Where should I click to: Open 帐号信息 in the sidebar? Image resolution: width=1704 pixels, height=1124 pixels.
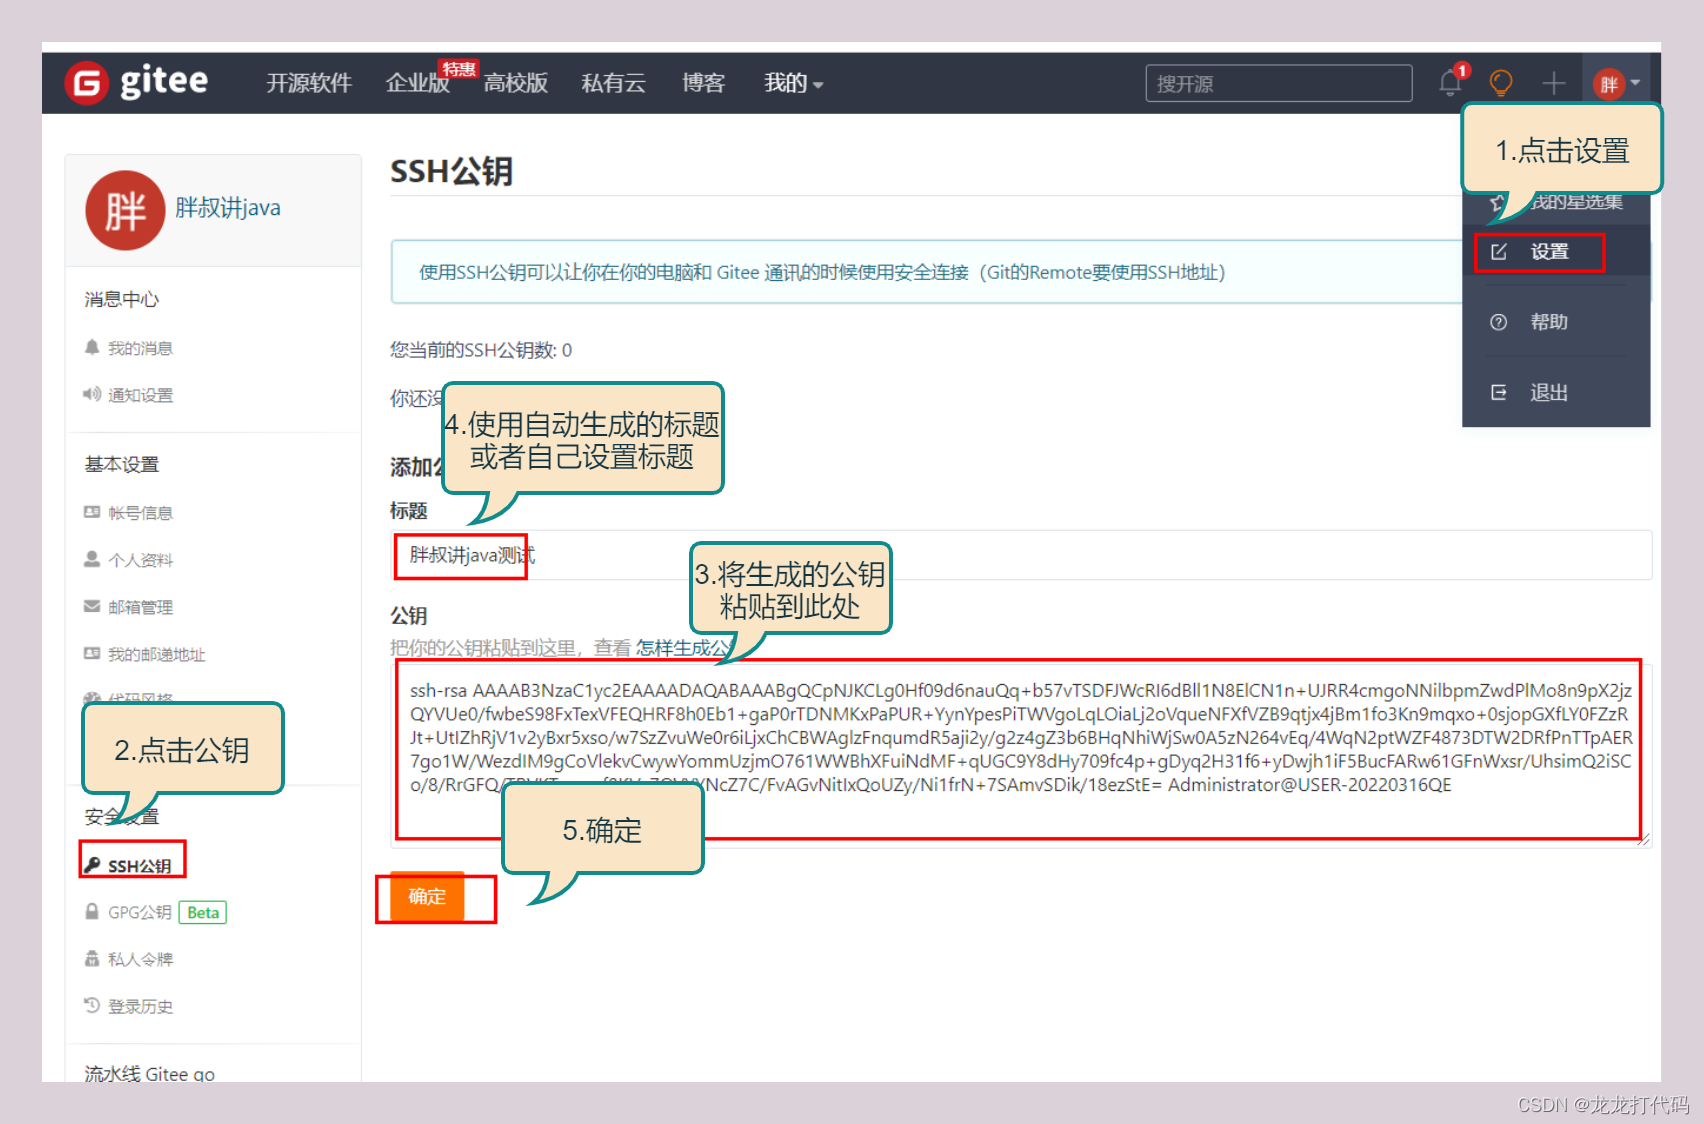(x=140, y=513)
